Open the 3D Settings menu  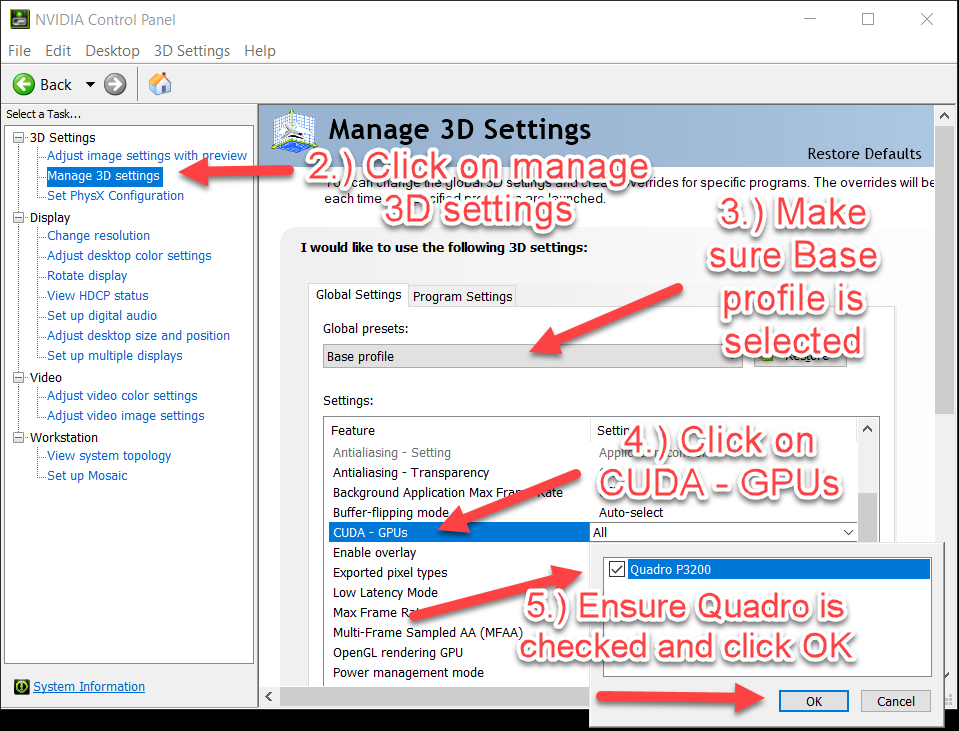(191, 51)
